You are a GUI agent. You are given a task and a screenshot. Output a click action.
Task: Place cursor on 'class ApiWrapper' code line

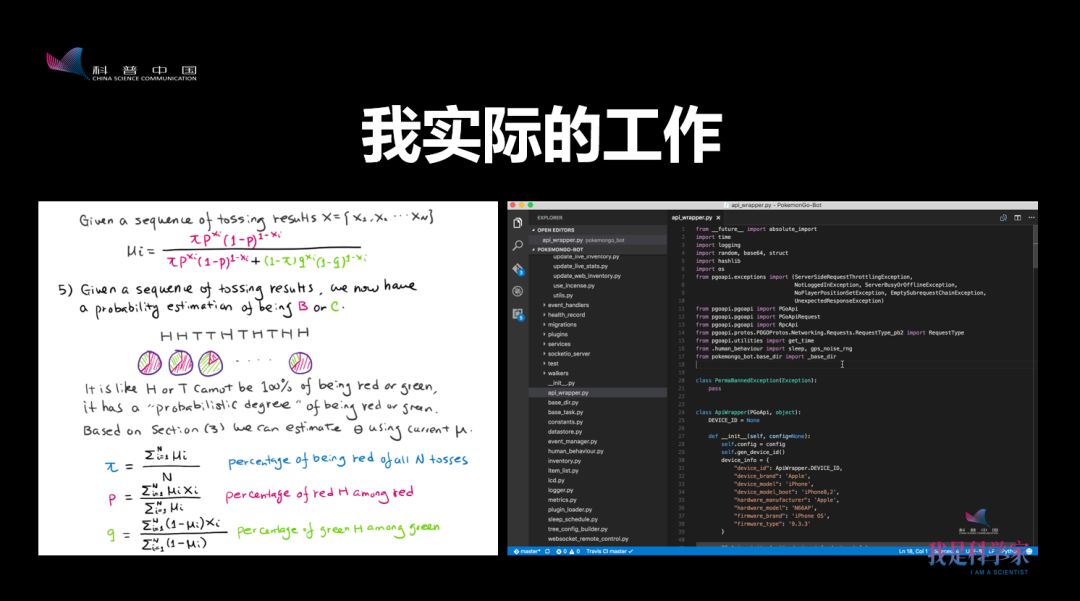click(x=747, y=412)
